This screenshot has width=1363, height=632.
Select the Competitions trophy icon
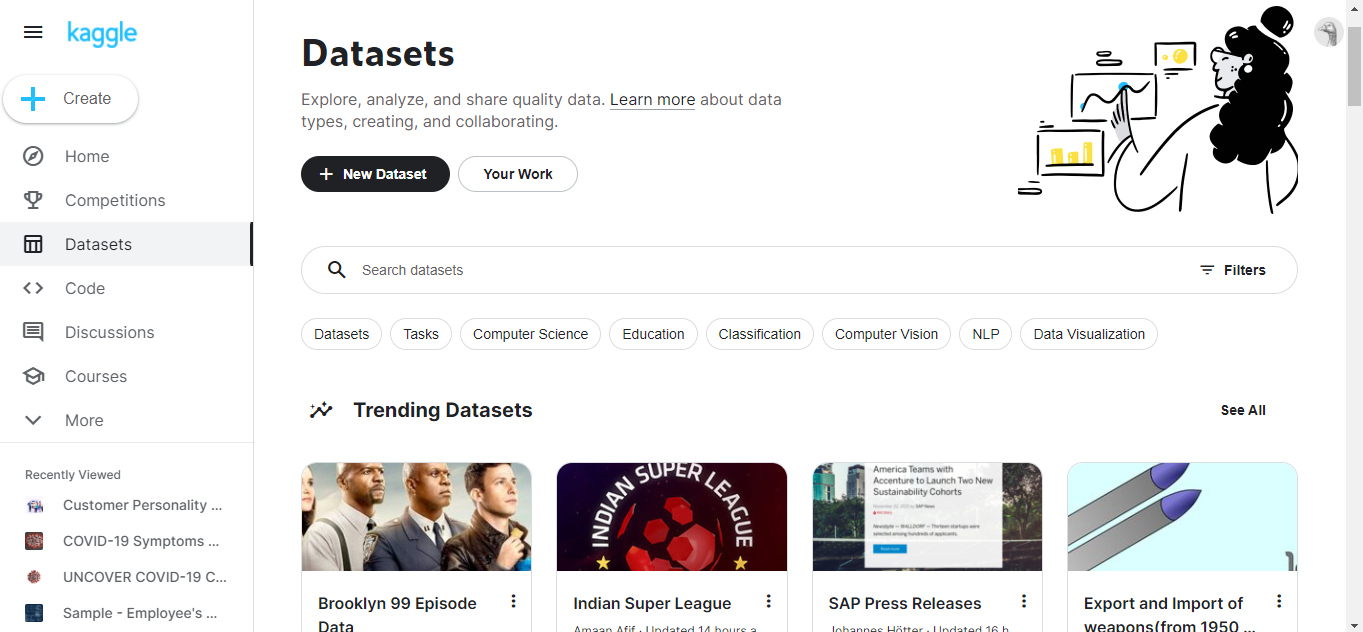click(33, 200)
